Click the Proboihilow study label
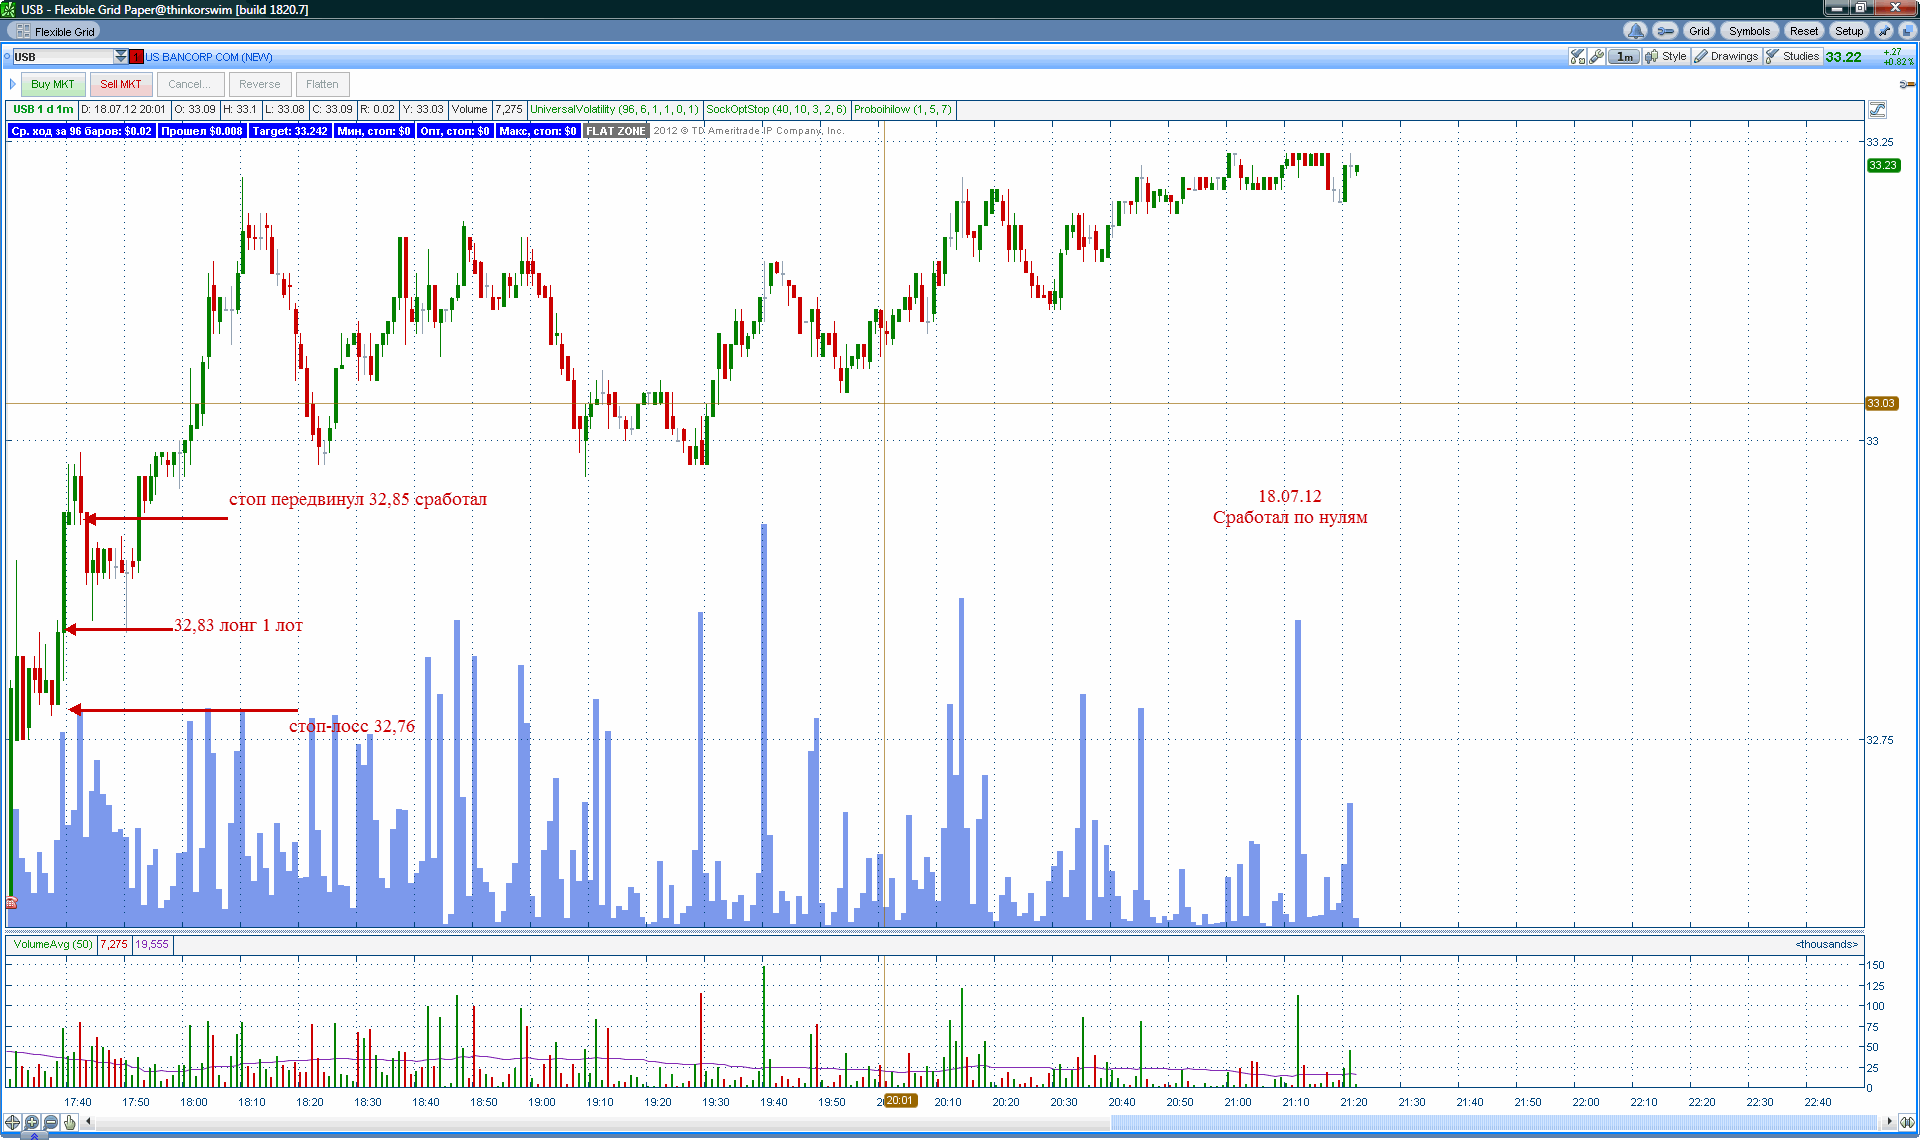1920x1140 pixels. click(x=903, y=110)
